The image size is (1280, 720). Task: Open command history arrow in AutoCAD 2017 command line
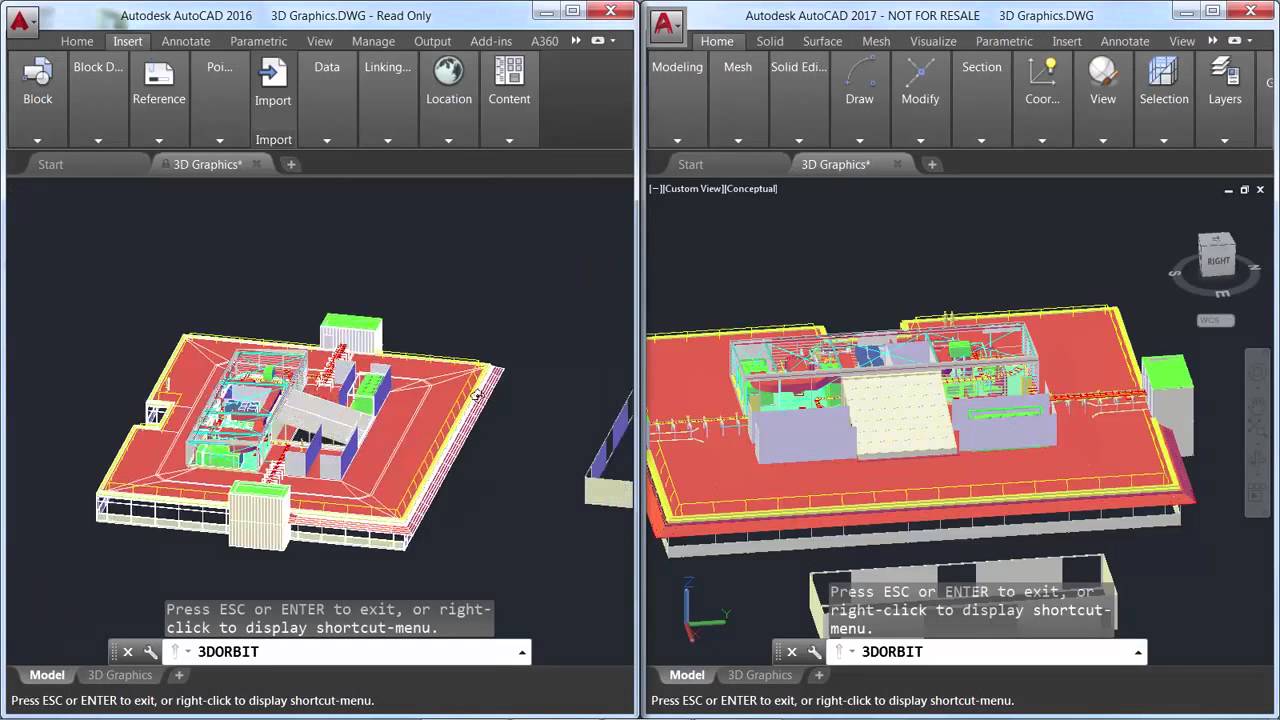click(x=1137, y=652)
